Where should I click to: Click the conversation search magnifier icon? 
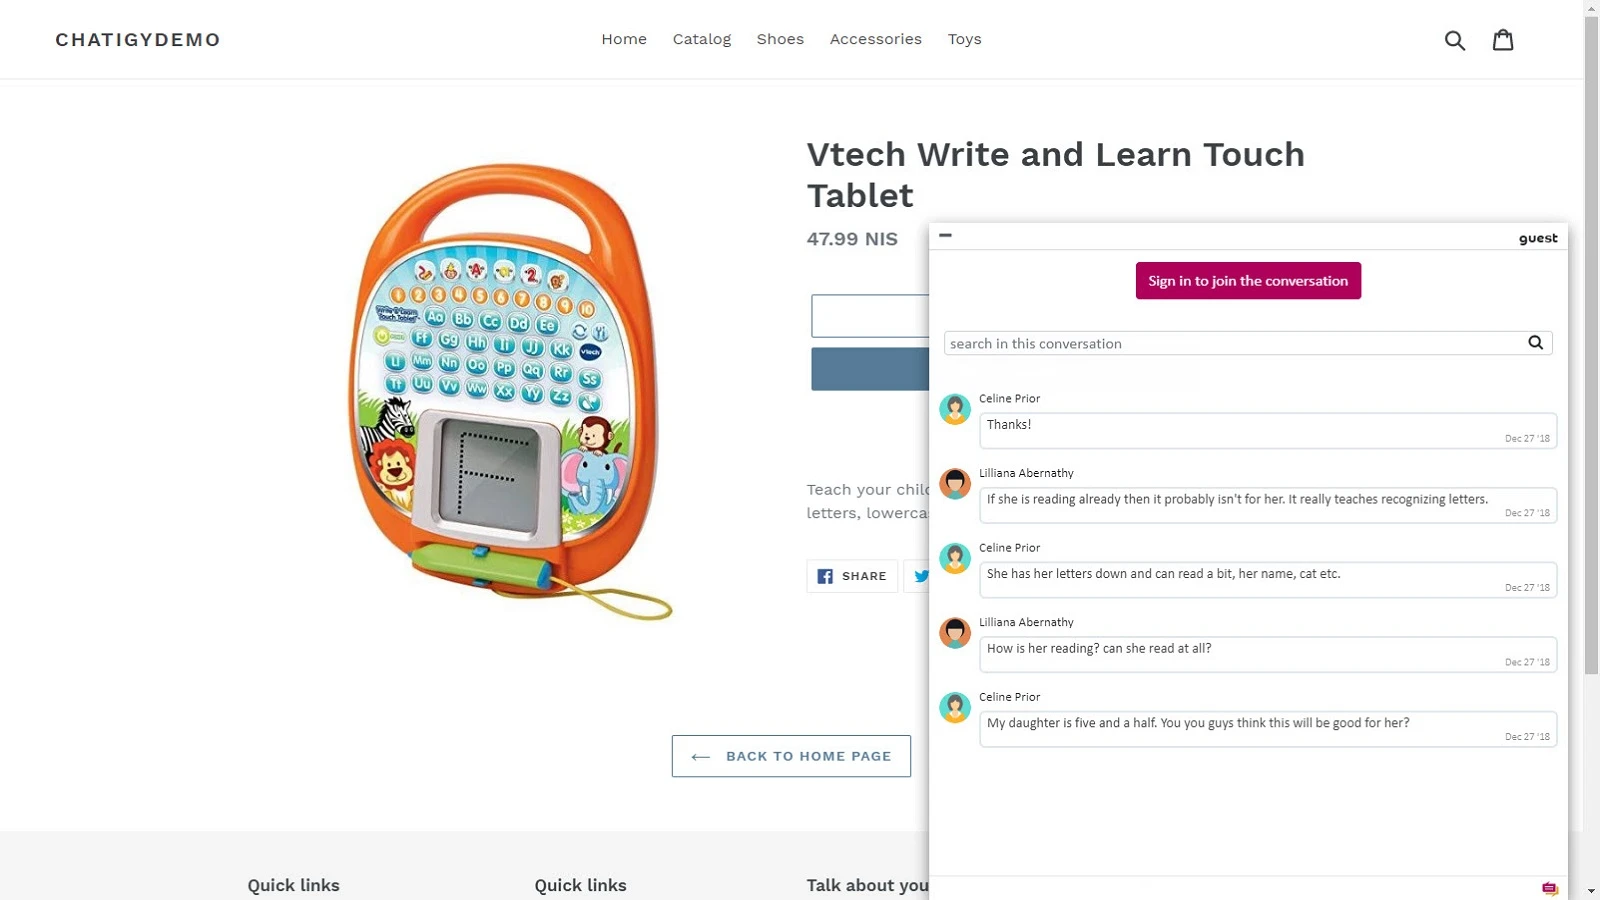1535,343
